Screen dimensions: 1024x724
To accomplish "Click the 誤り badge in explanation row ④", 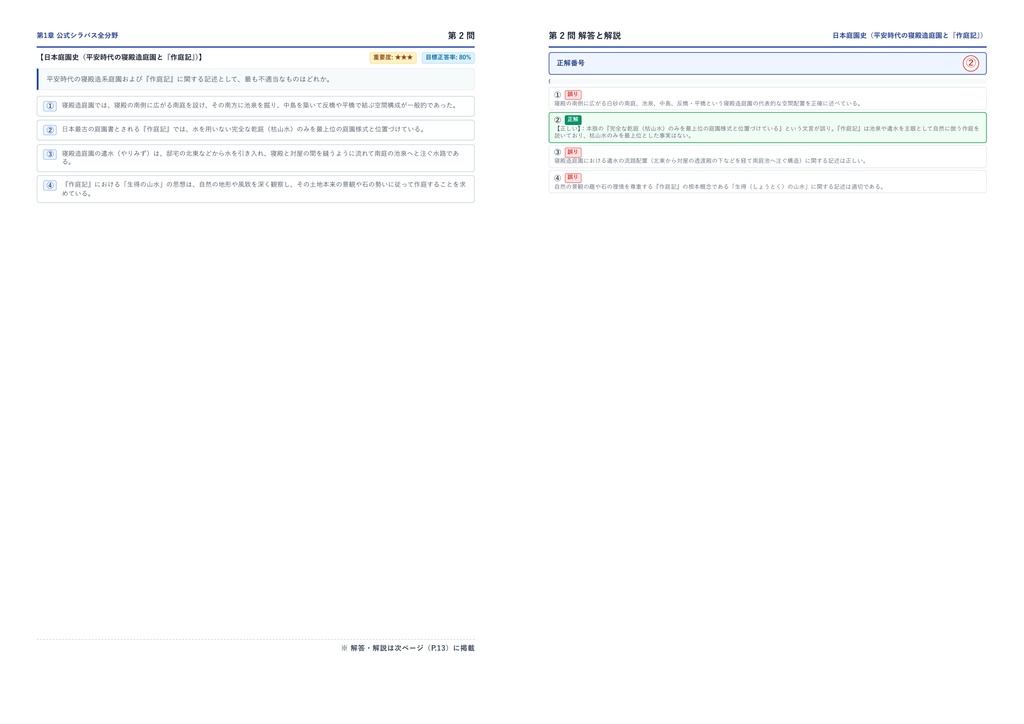I will click(x=573, y=178).
